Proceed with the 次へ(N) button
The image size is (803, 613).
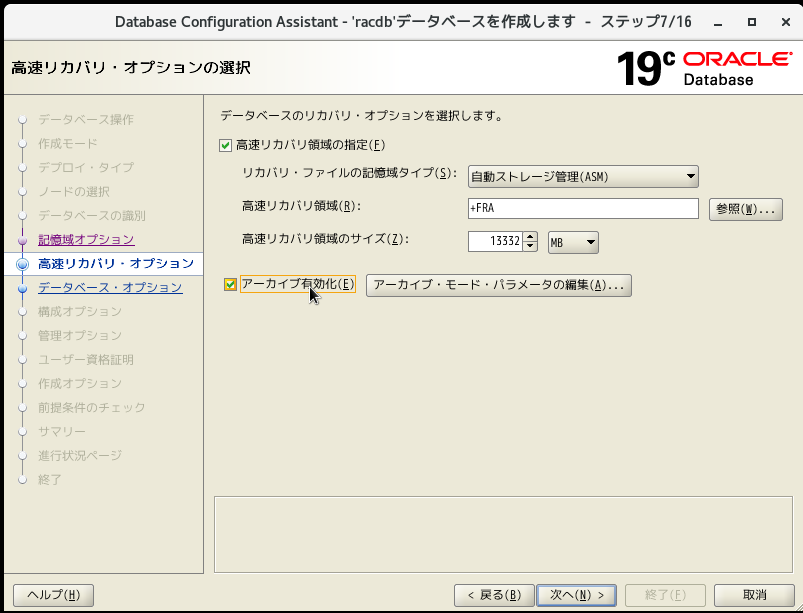click(577, 595)
